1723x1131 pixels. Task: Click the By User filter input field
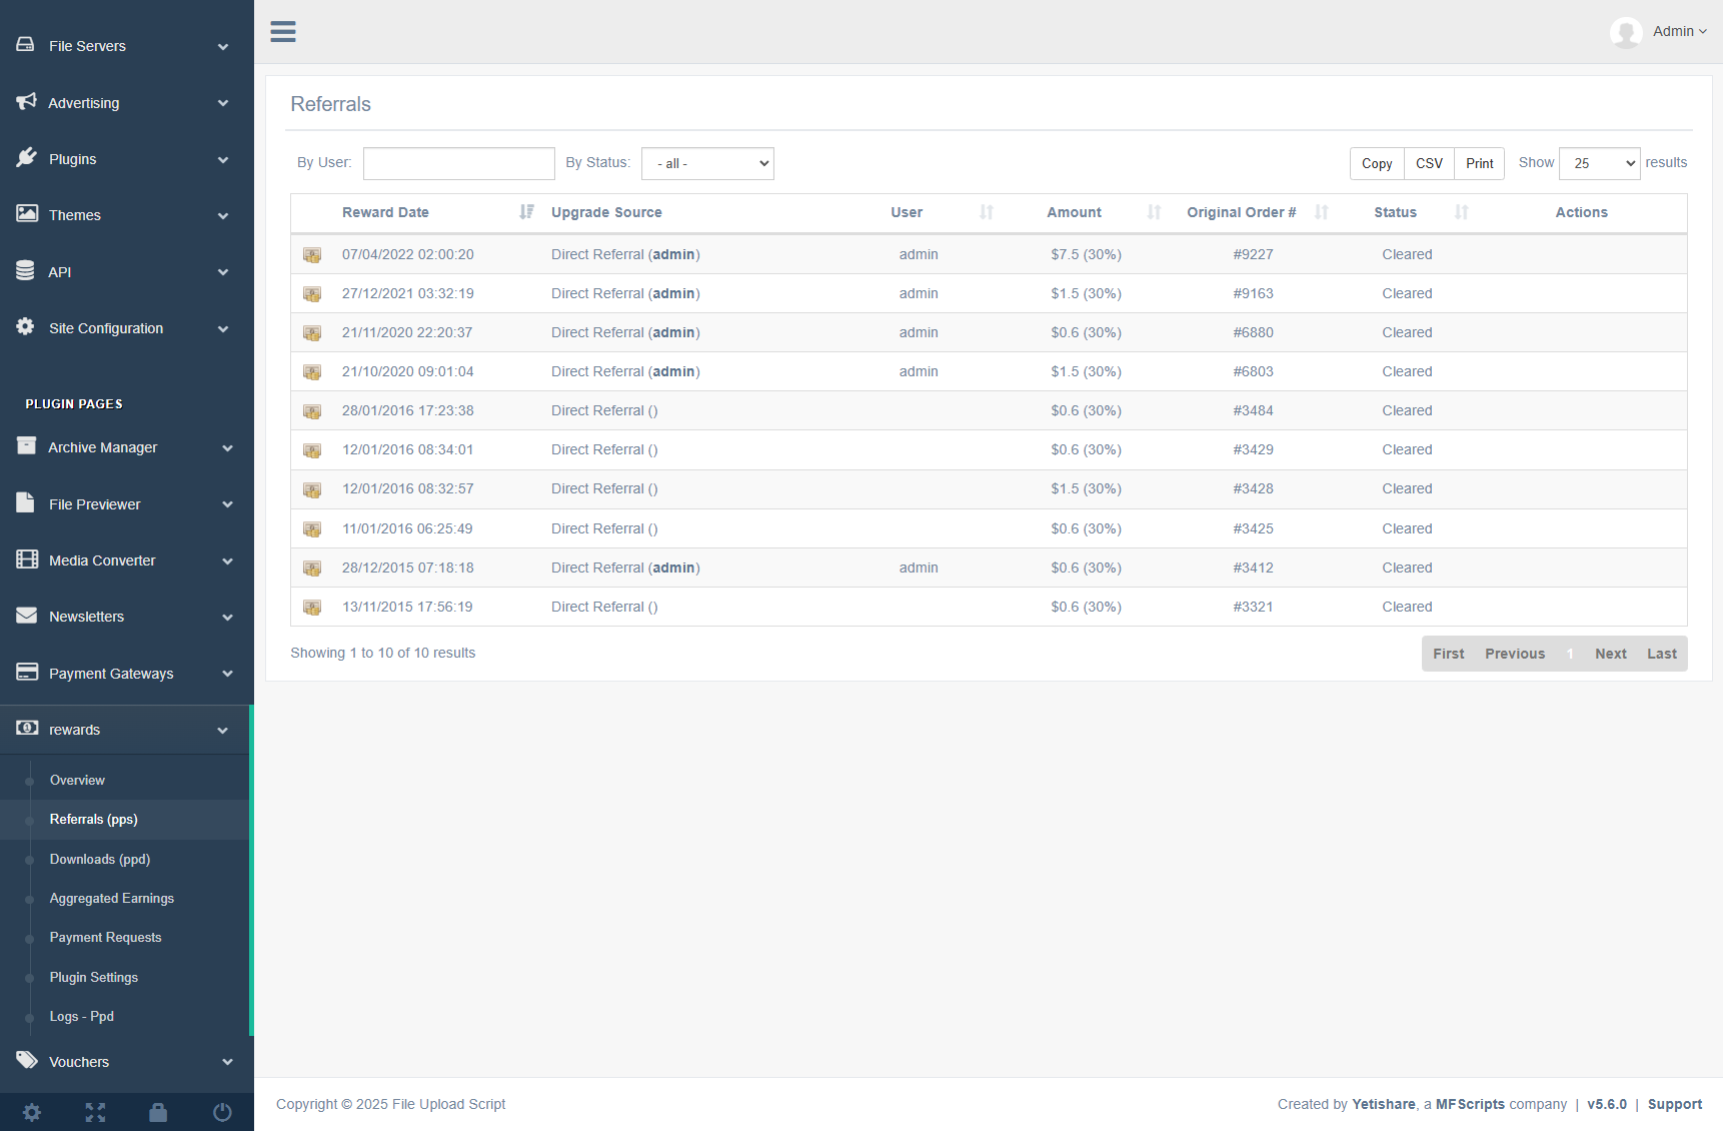click(458, 163)
